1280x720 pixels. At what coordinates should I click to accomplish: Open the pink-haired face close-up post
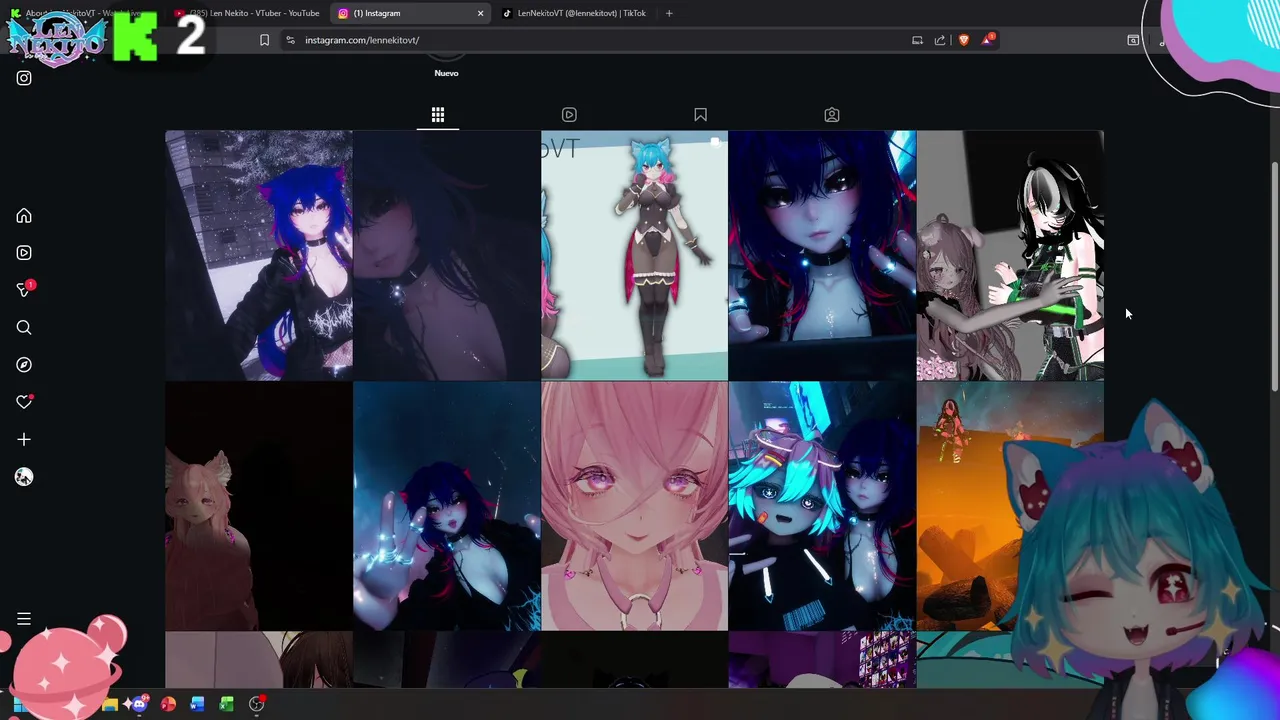[634, 506]
